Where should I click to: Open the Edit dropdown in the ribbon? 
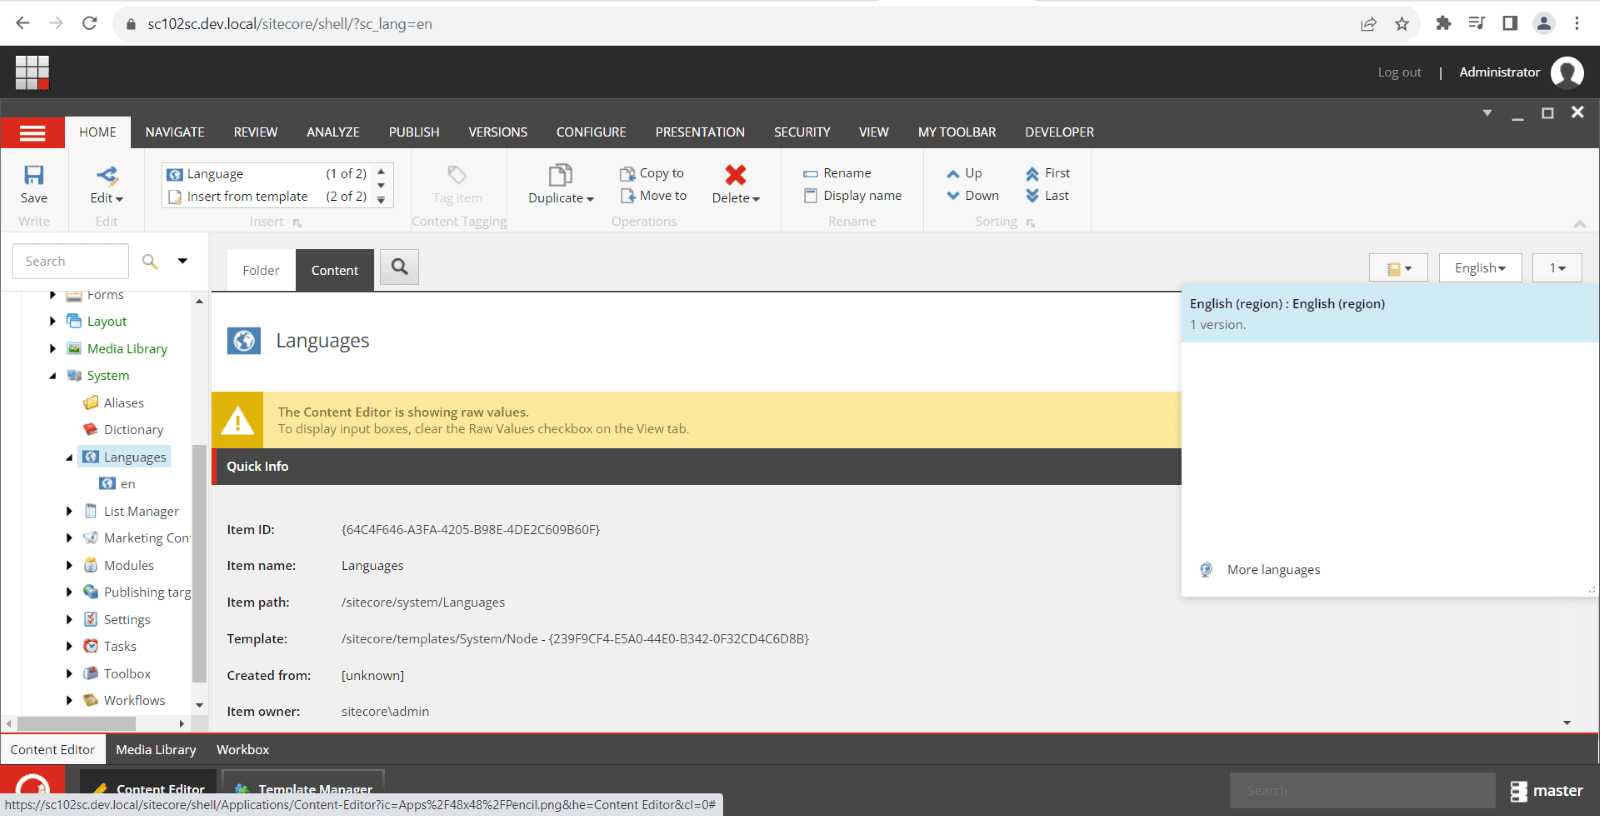point(106,185)
